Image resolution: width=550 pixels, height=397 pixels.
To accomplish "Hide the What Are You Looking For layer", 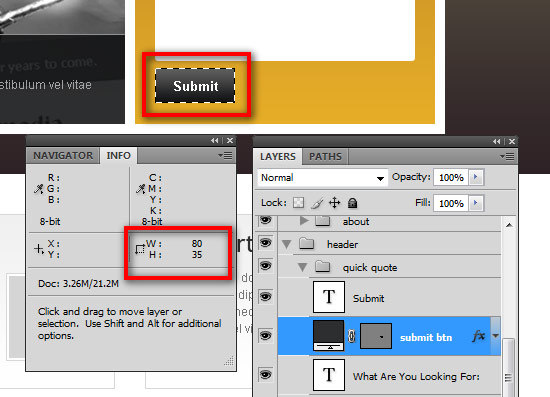I will click(x=266, y=375).
